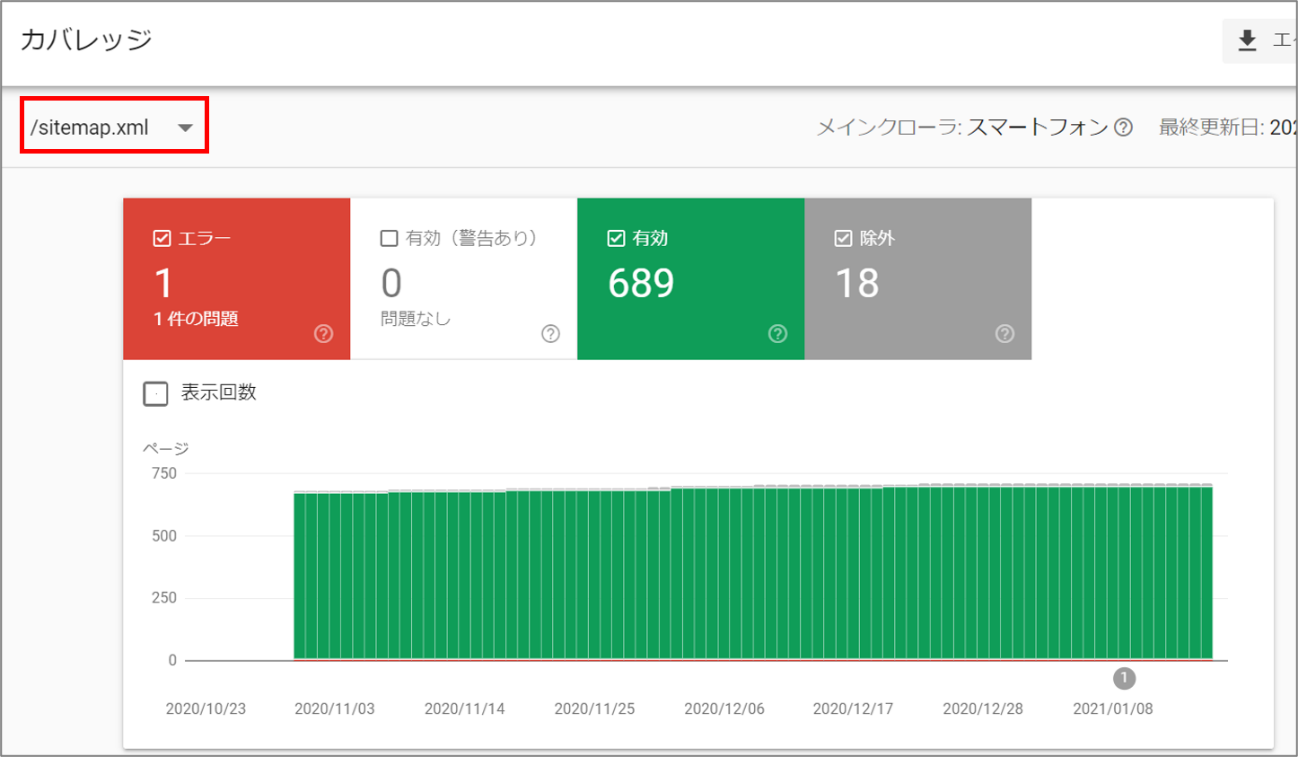Select the green 有効 card showing 689
The width and height of the screenshot is (1298, 757).
[691, 279]
